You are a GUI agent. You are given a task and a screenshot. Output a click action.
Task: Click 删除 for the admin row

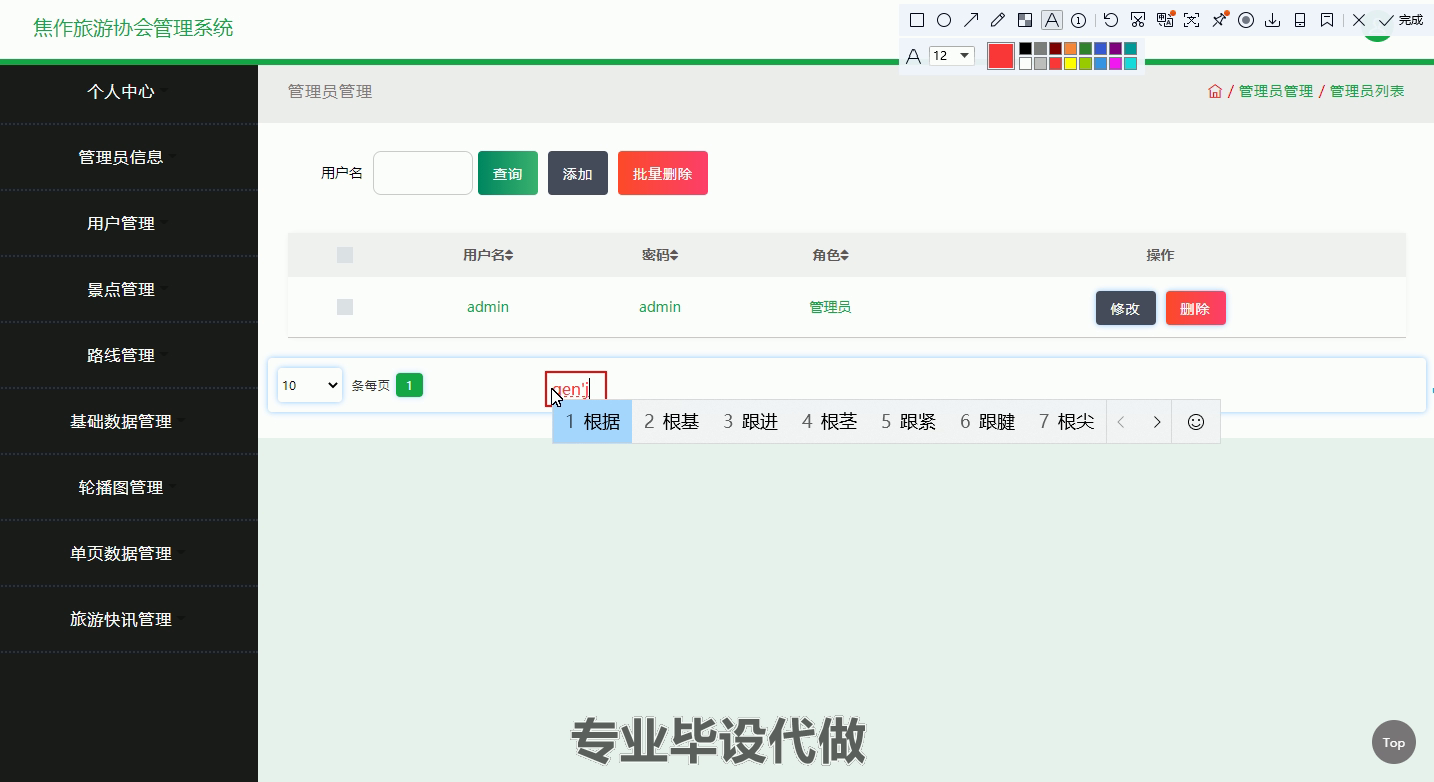1196,308
